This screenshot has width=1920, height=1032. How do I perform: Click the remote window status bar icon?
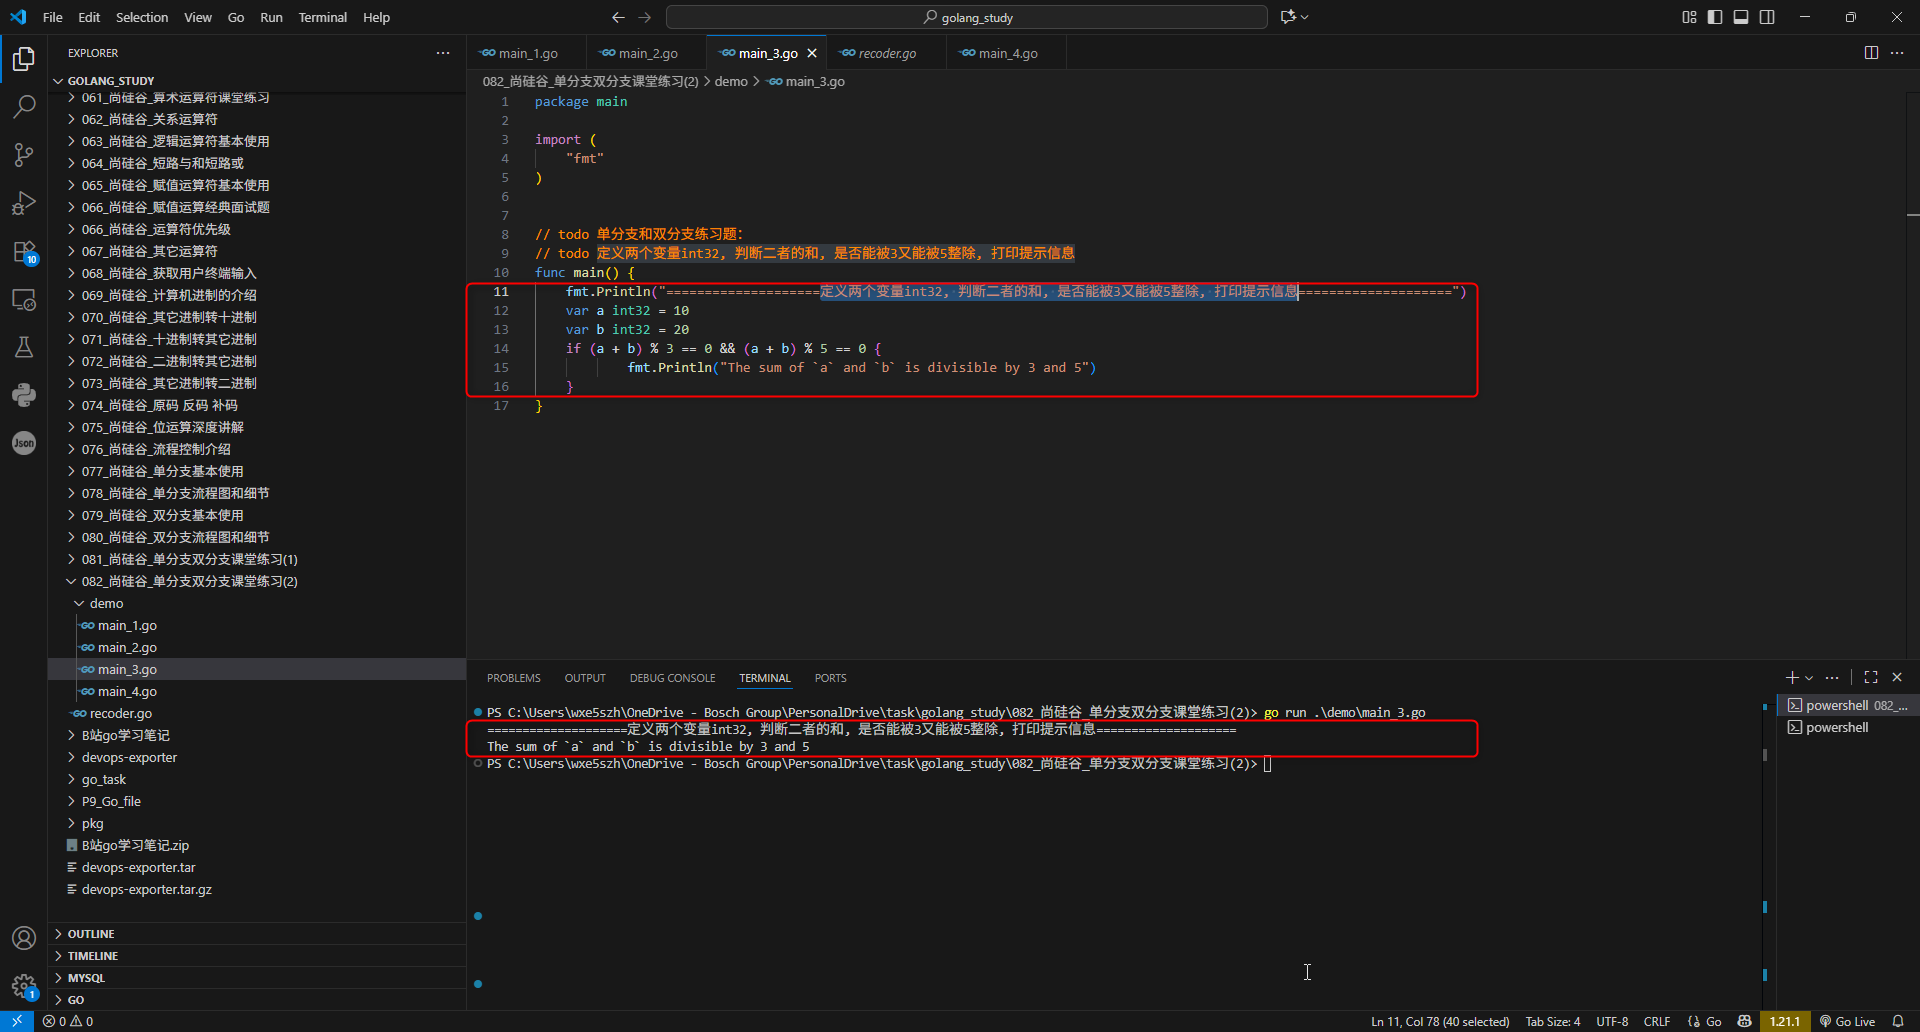[17, 1021]
